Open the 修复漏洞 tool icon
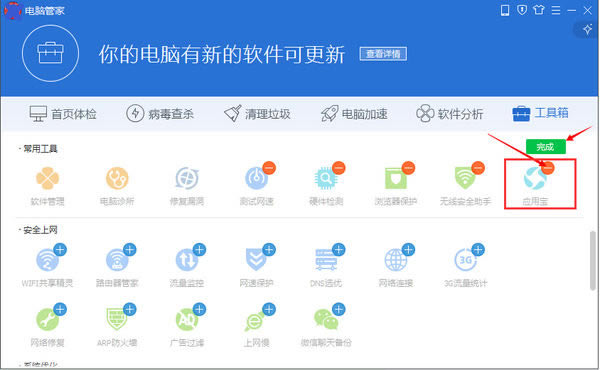Screen dimensions: 600x370 pyautogui.click(x=187, y=178)
